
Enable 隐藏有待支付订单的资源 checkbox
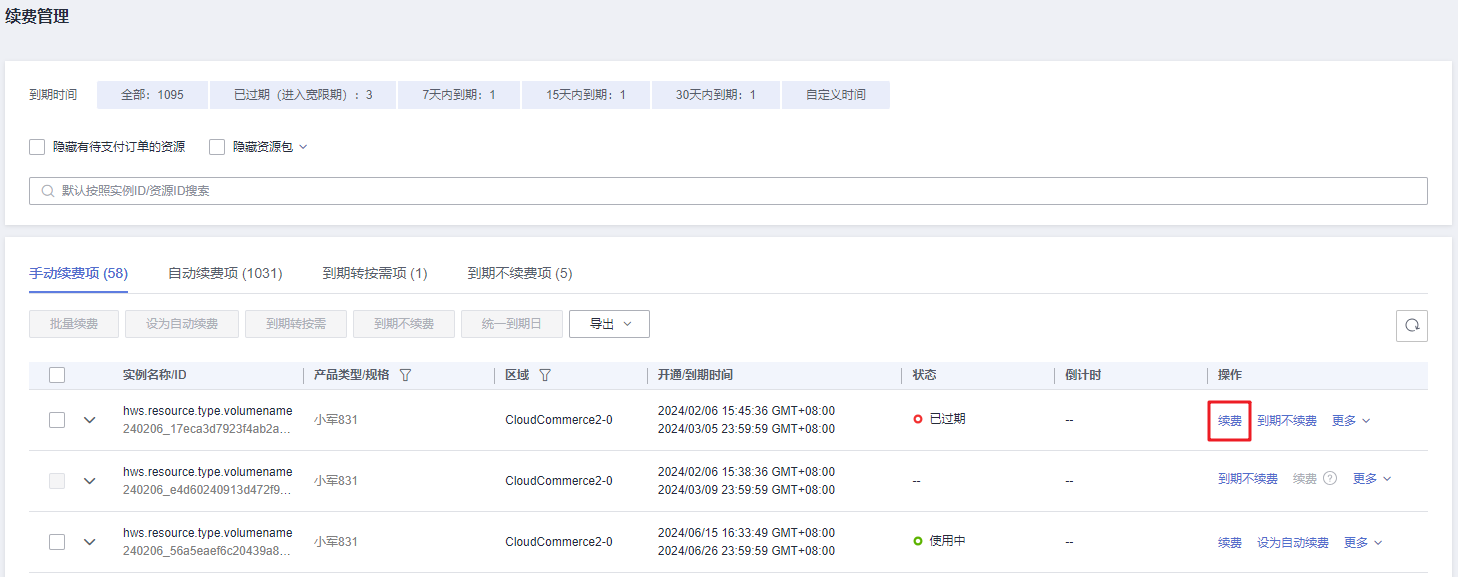37,147
